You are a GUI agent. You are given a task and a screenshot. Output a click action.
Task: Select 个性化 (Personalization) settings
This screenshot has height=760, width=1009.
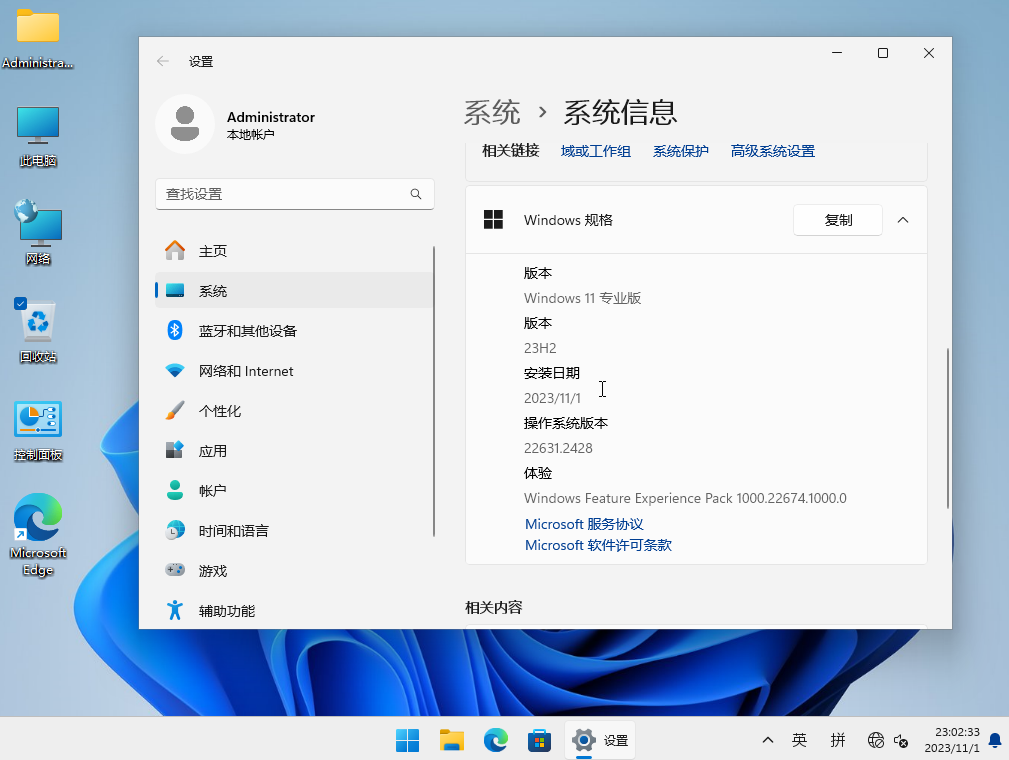pos(222,410)
